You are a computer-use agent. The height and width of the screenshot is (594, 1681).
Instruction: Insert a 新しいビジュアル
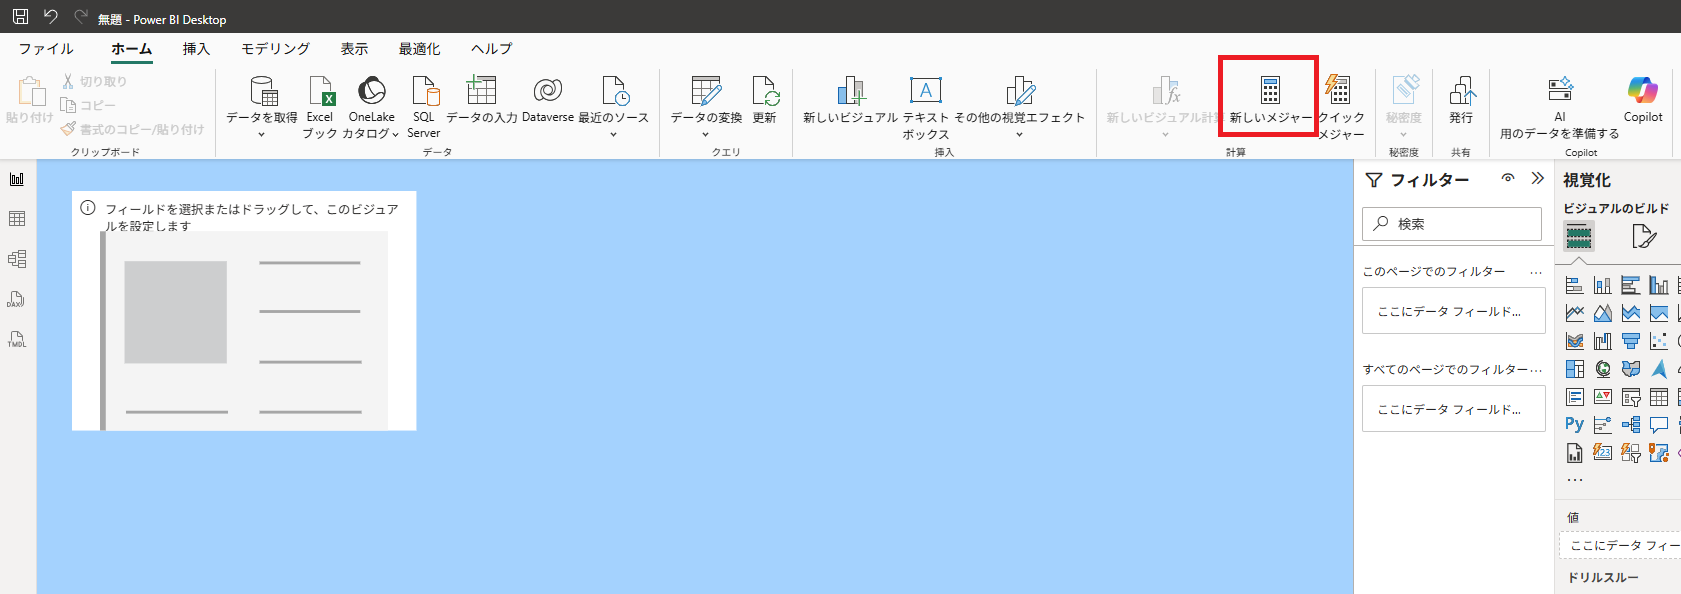851,100
